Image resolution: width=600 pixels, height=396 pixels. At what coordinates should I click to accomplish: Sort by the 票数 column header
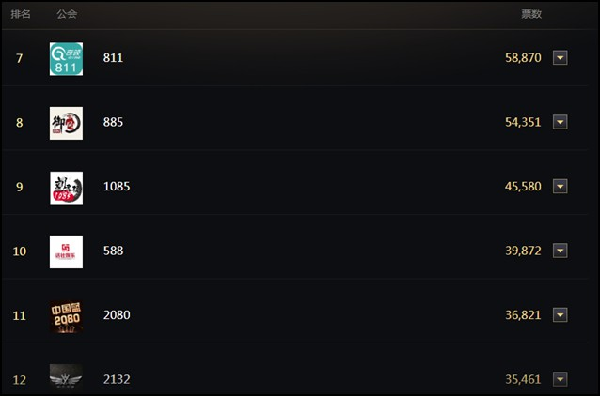532,14
